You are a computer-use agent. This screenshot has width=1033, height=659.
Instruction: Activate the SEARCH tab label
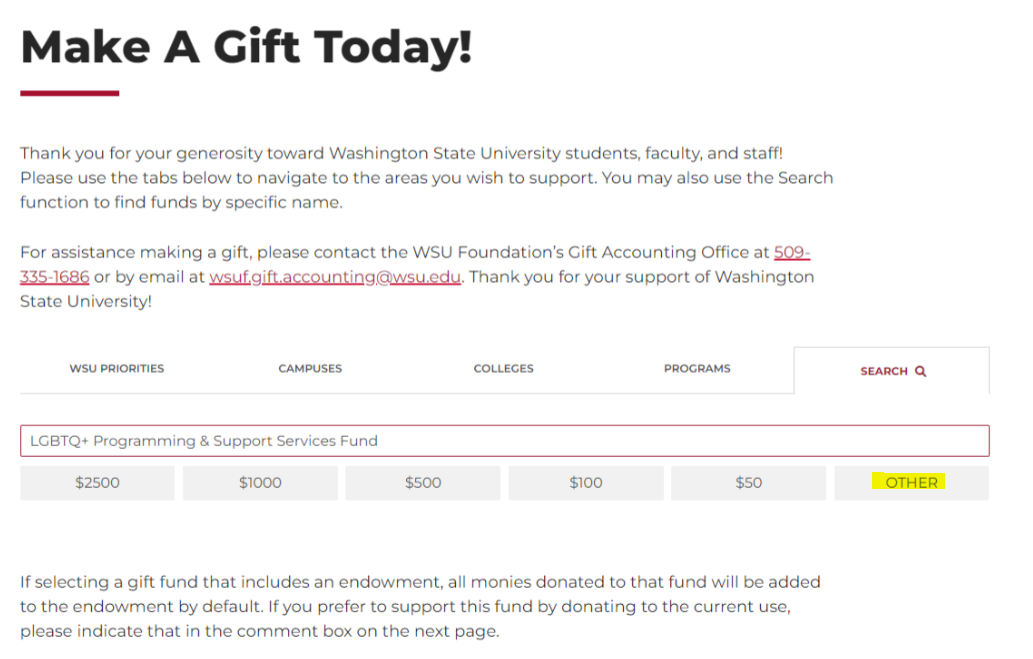click(883, 372)
